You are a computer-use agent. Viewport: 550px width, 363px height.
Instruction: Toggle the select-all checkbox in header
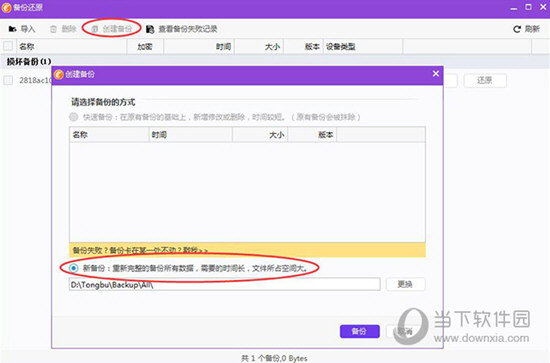pos(8,46)
